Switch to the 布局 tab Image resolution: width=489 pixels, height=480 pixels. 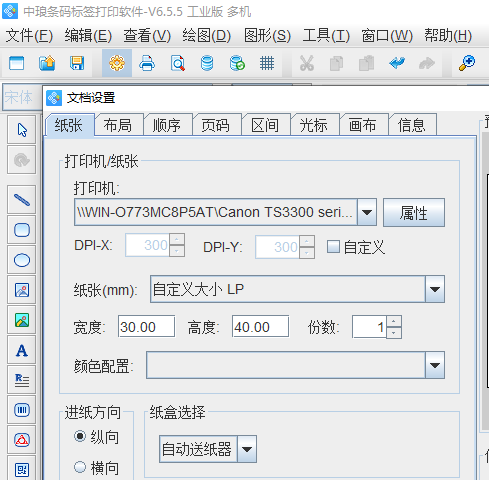[x=118, y=125]
